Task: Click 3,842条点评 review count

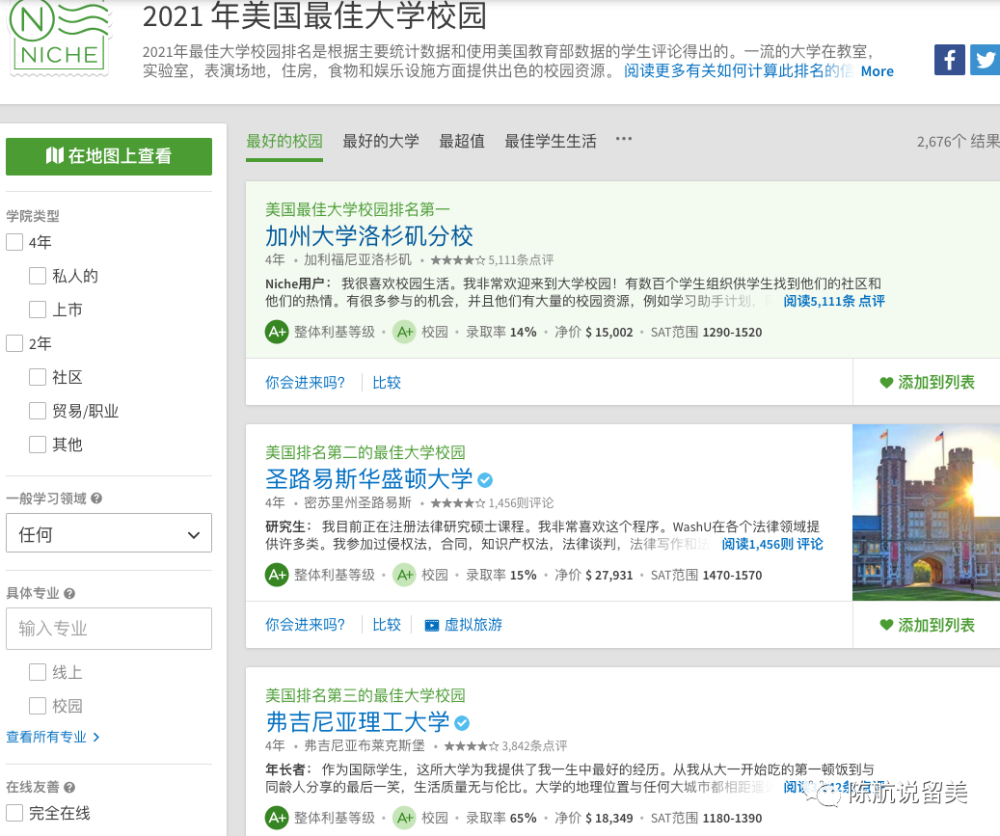Action: [534, 746]
